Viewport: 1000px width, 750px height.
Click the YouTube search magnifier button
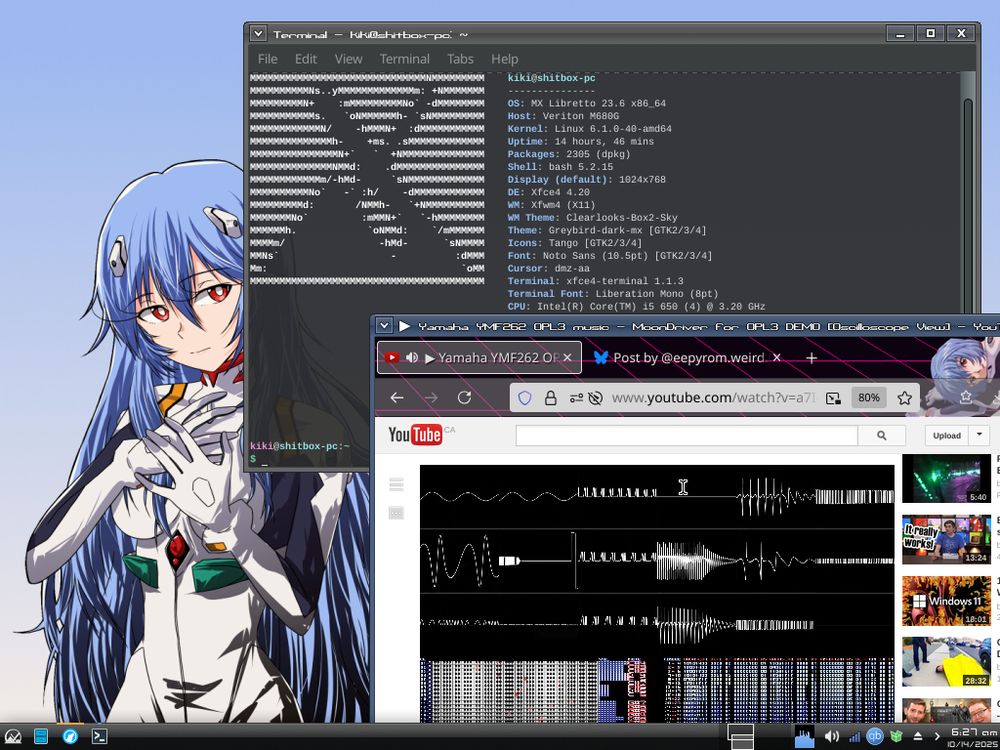[881, 436]
